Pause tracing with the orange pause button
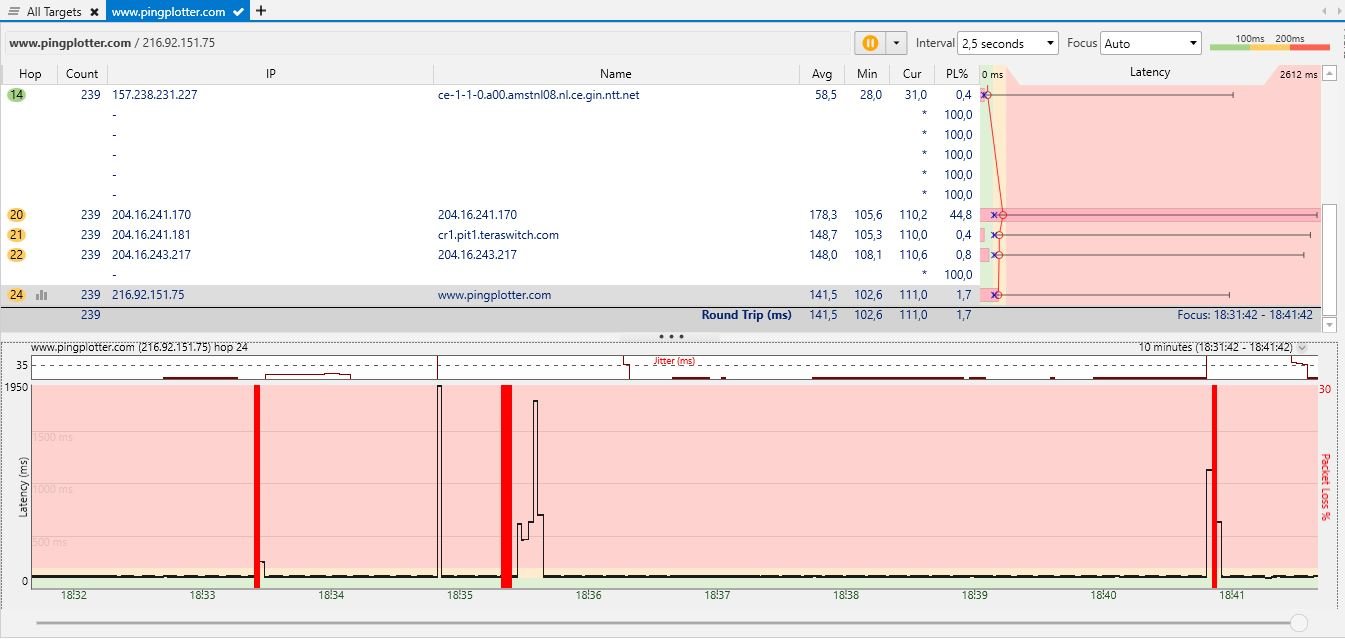Viewport: 1345px width, 639px height. click(x=870, y=43)
